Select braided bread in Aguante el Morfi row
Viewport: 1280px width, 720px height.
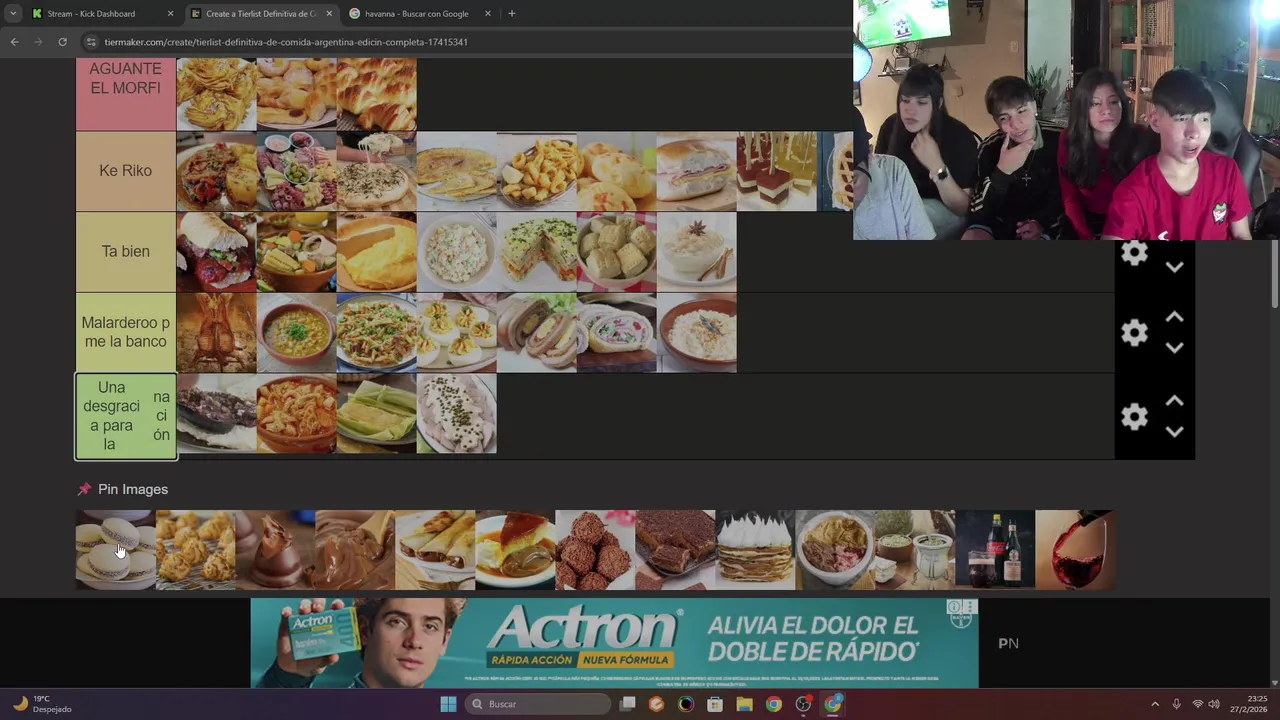(377, 94)
